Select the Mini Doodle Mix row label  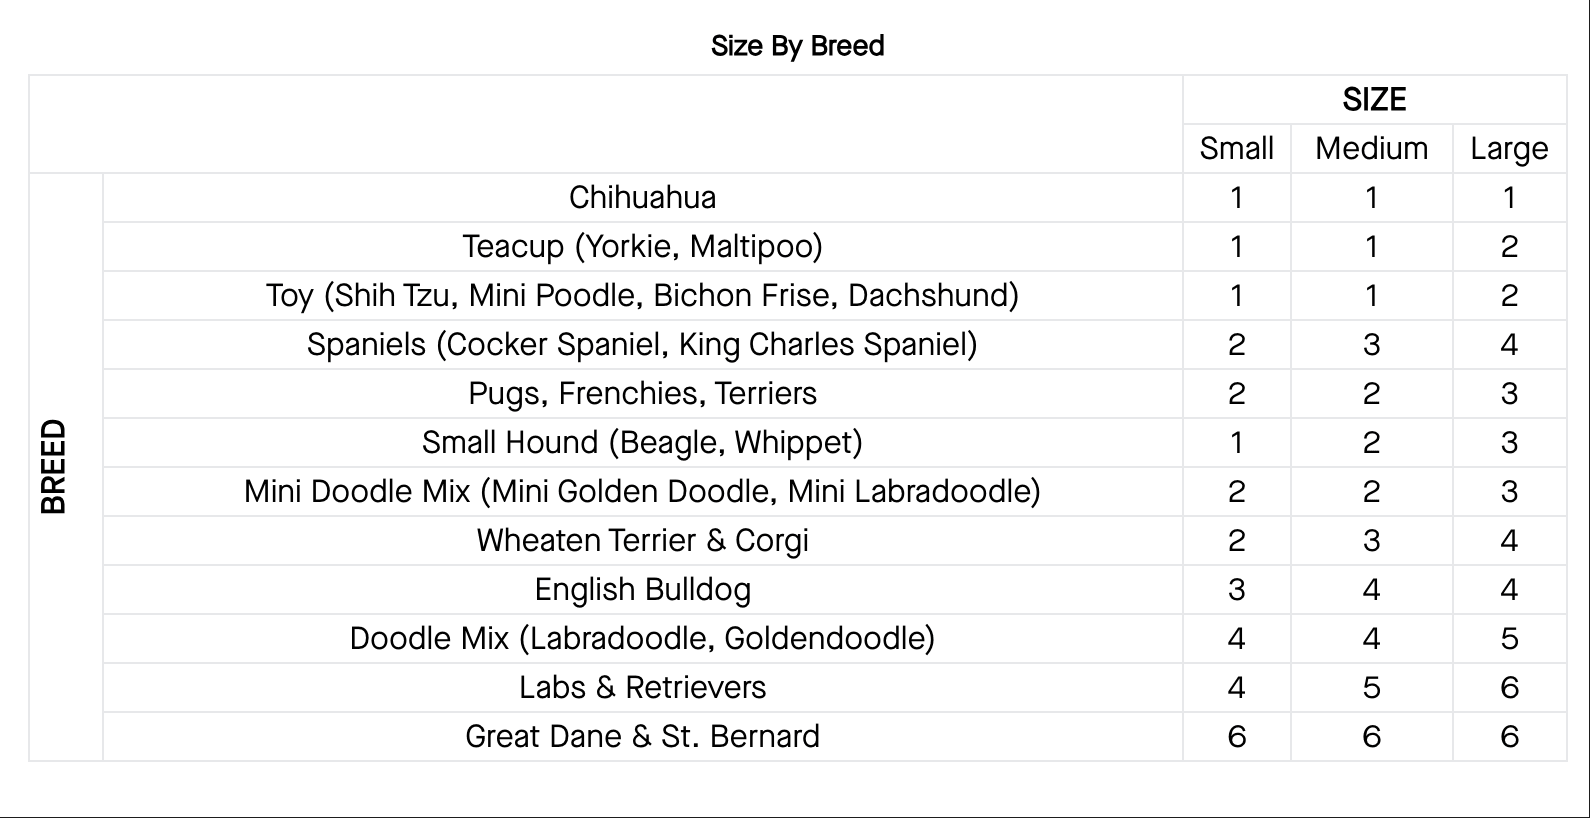(642, 491)
